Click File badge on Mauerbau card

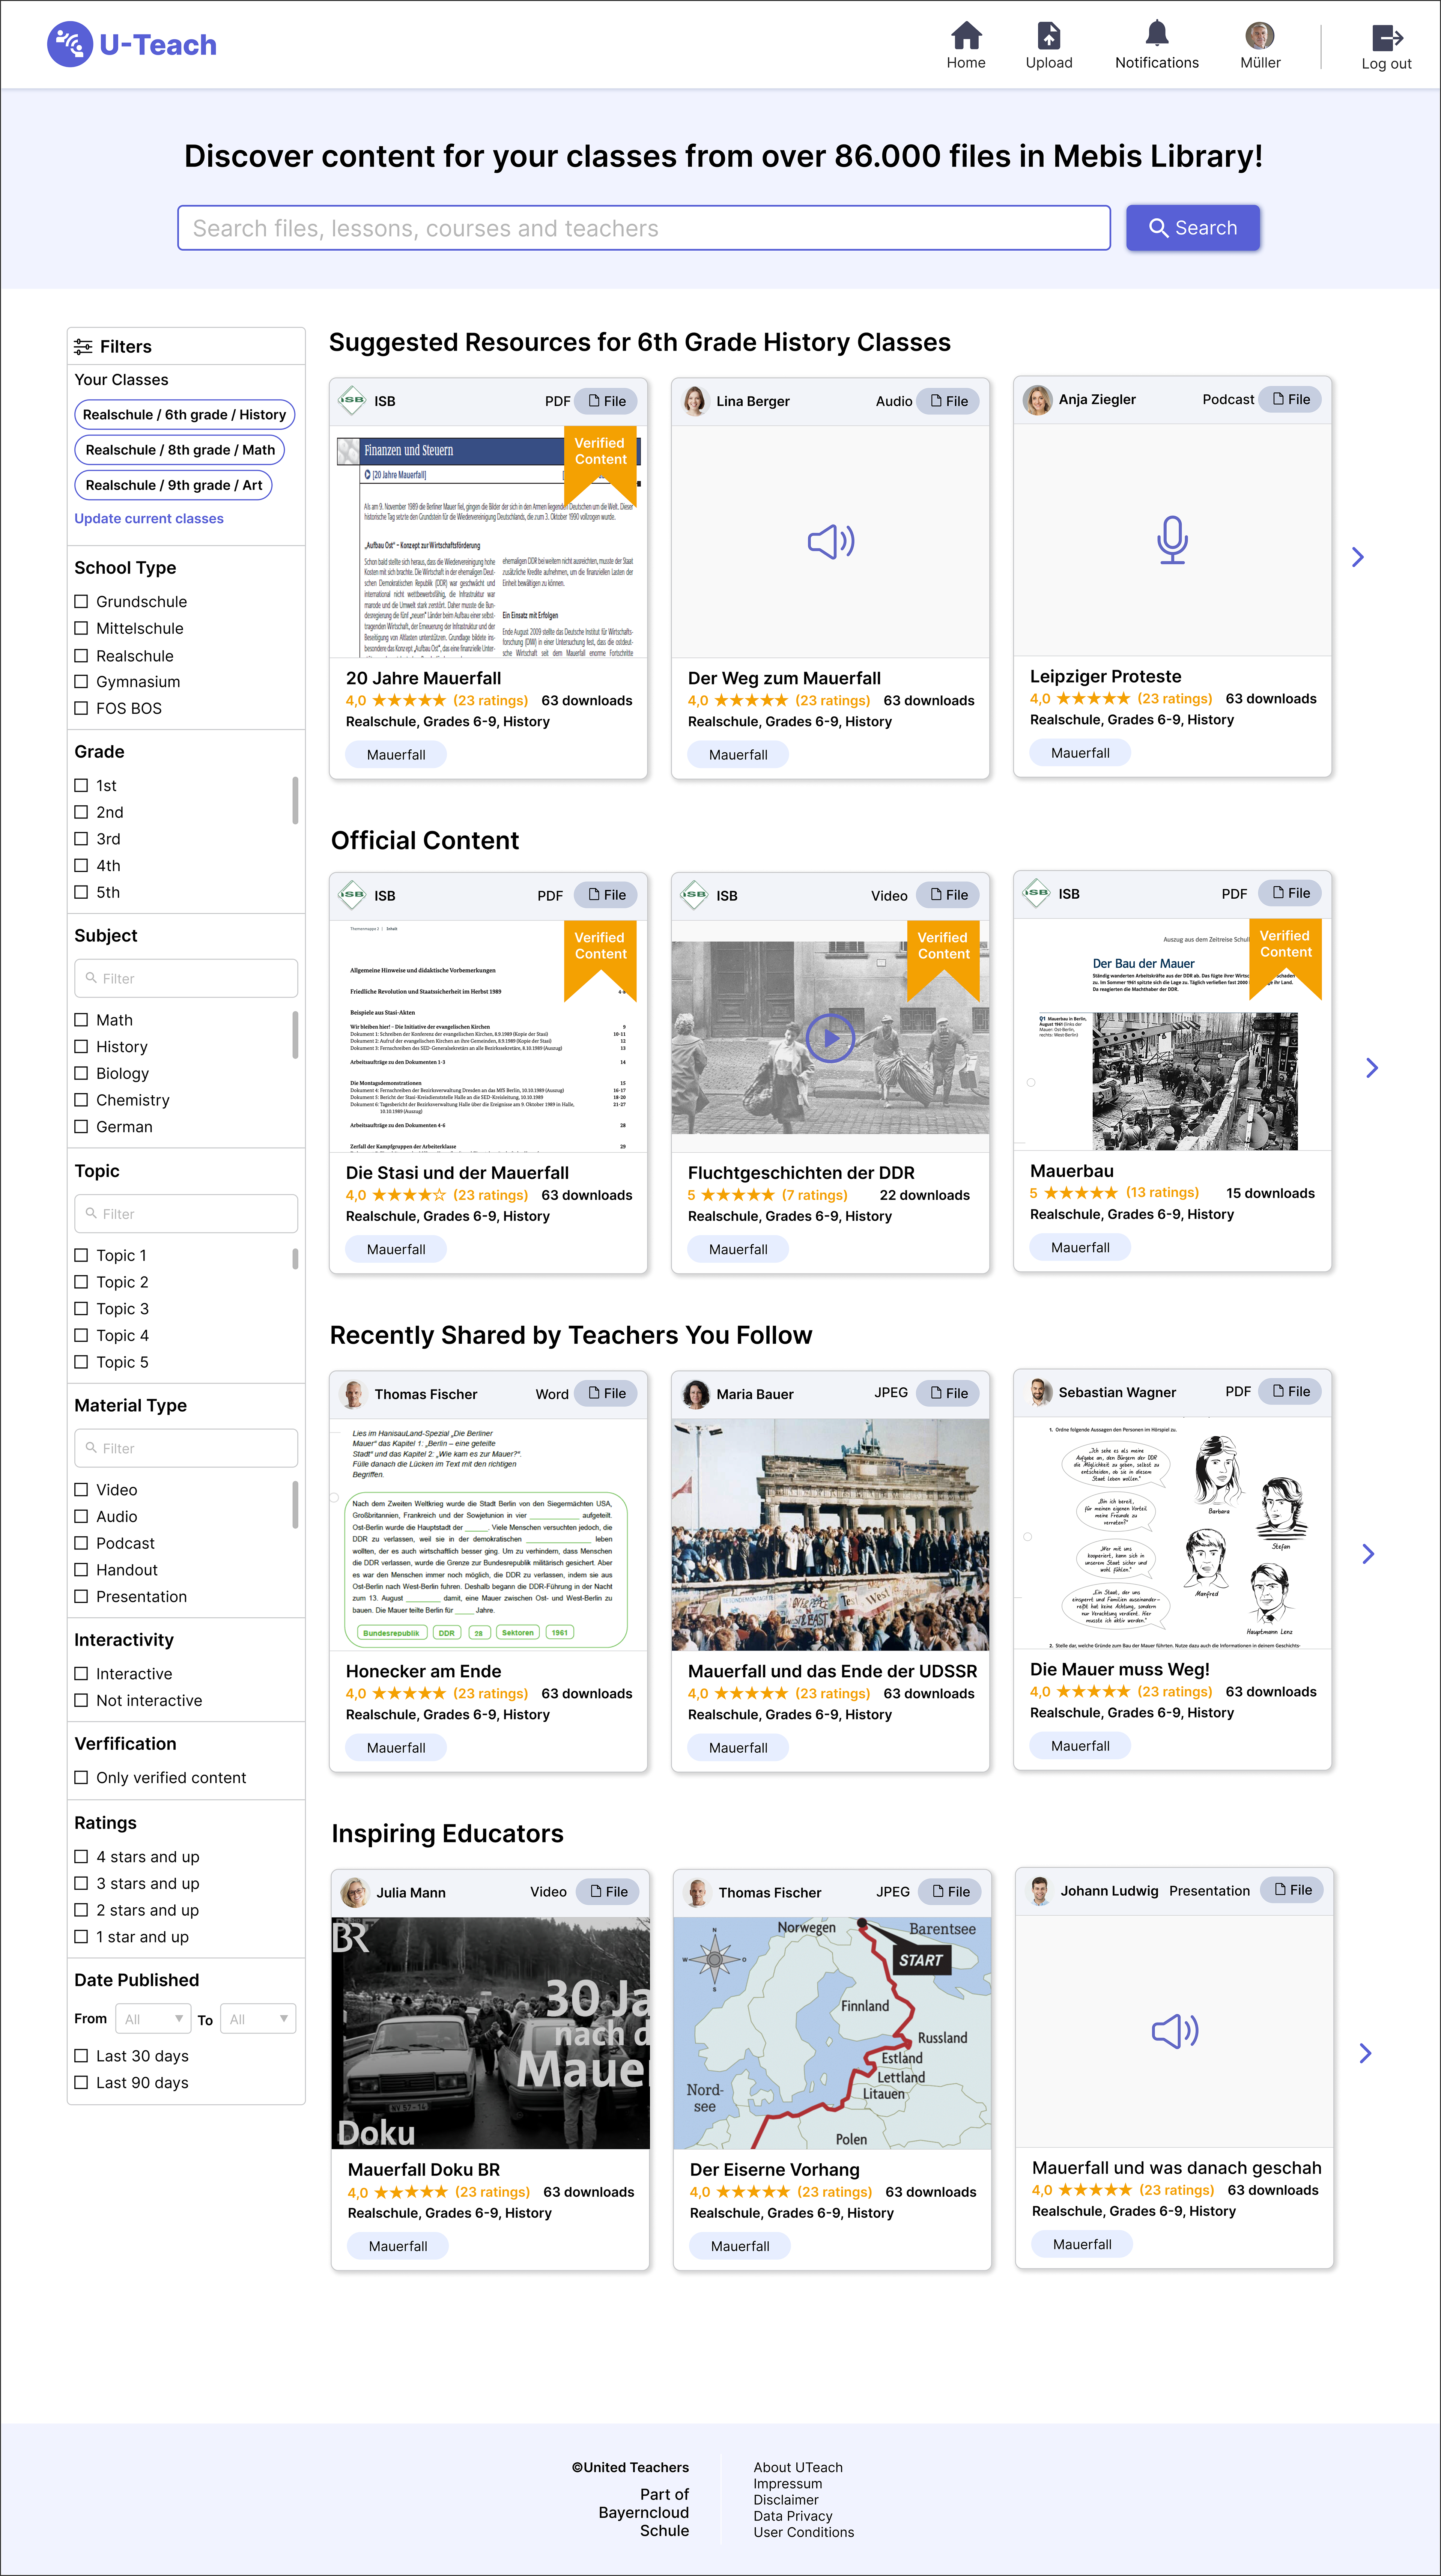pos(1290,893)
